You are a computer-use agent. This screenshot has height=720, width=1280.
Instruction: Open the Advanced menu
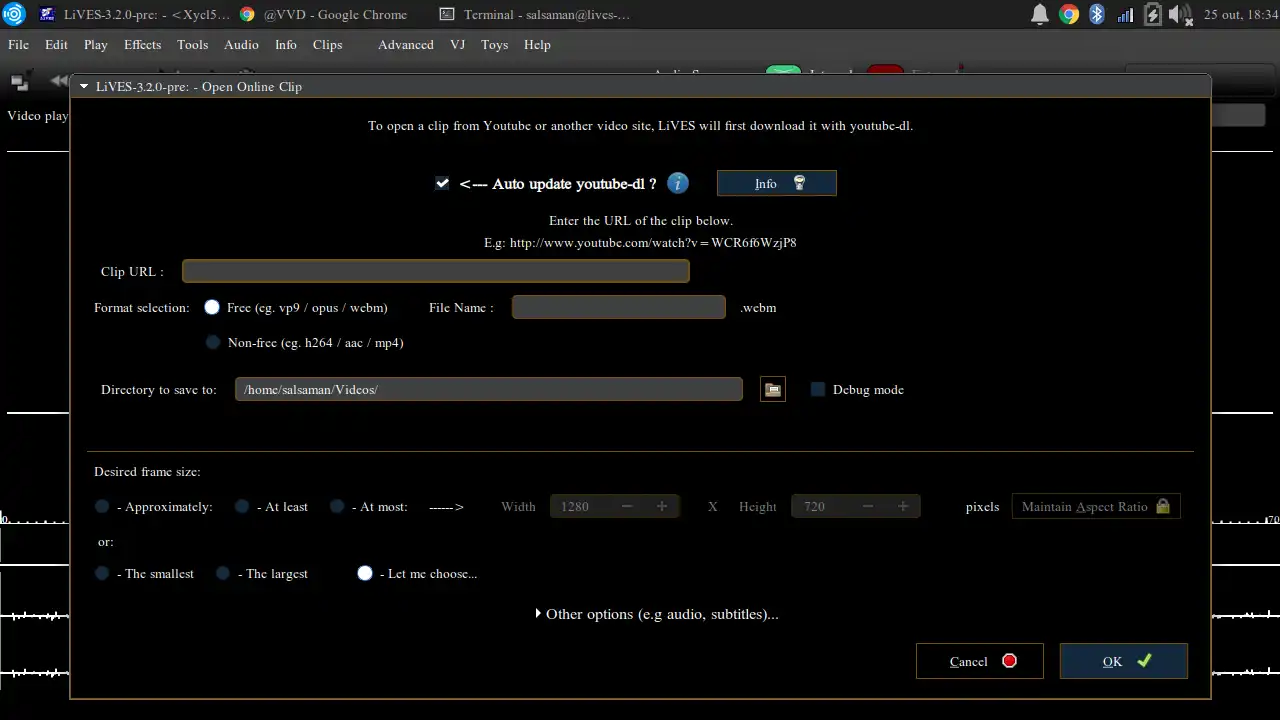pos(406,45)
